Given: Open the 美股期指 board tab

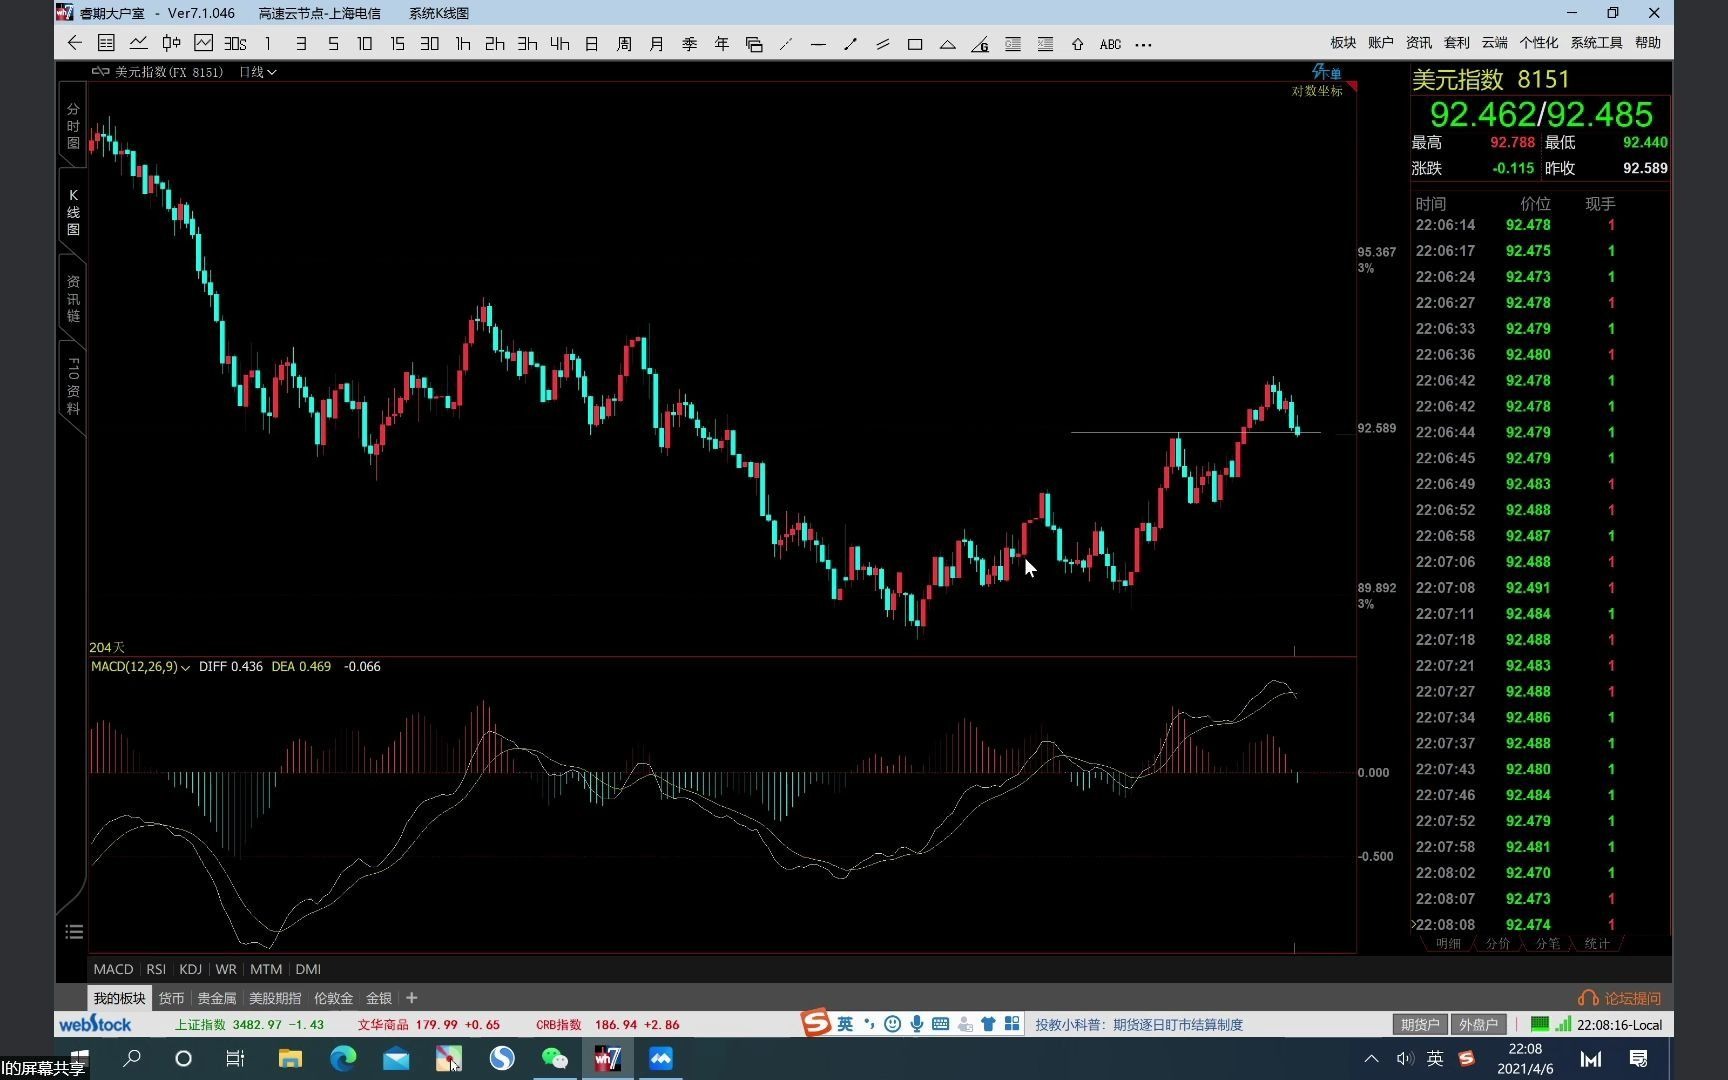Looking at the screenshot, I should click(275, 998).
